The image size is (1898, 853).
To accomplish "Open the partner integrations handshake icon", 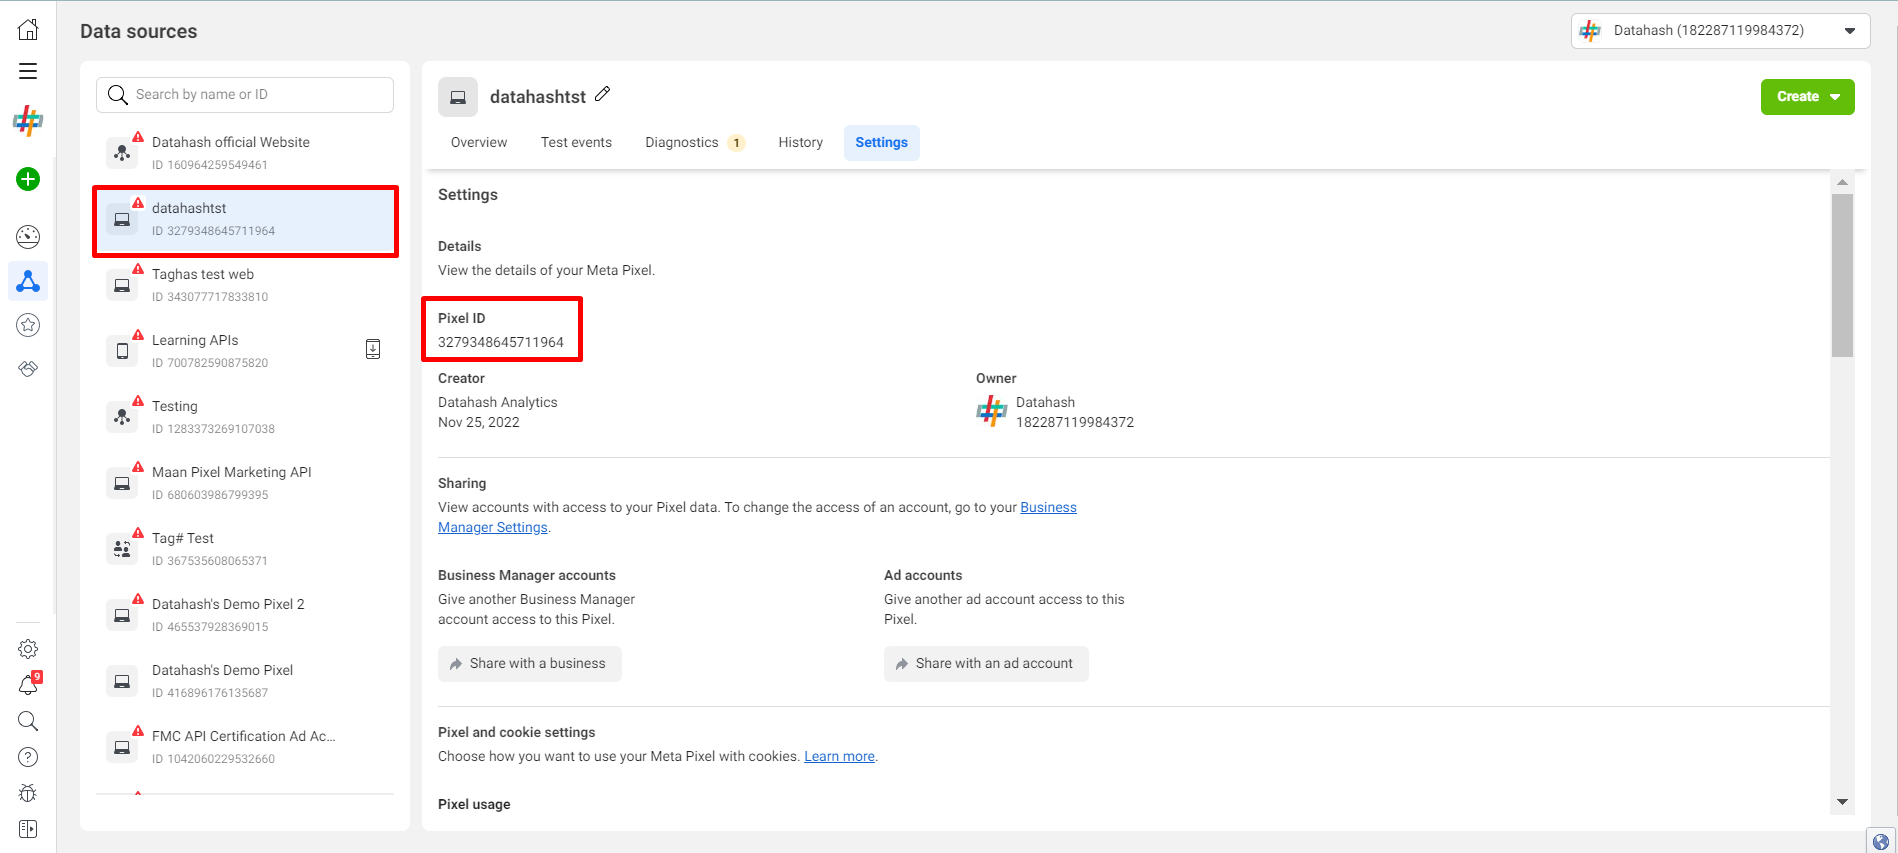I will [28, 369].
